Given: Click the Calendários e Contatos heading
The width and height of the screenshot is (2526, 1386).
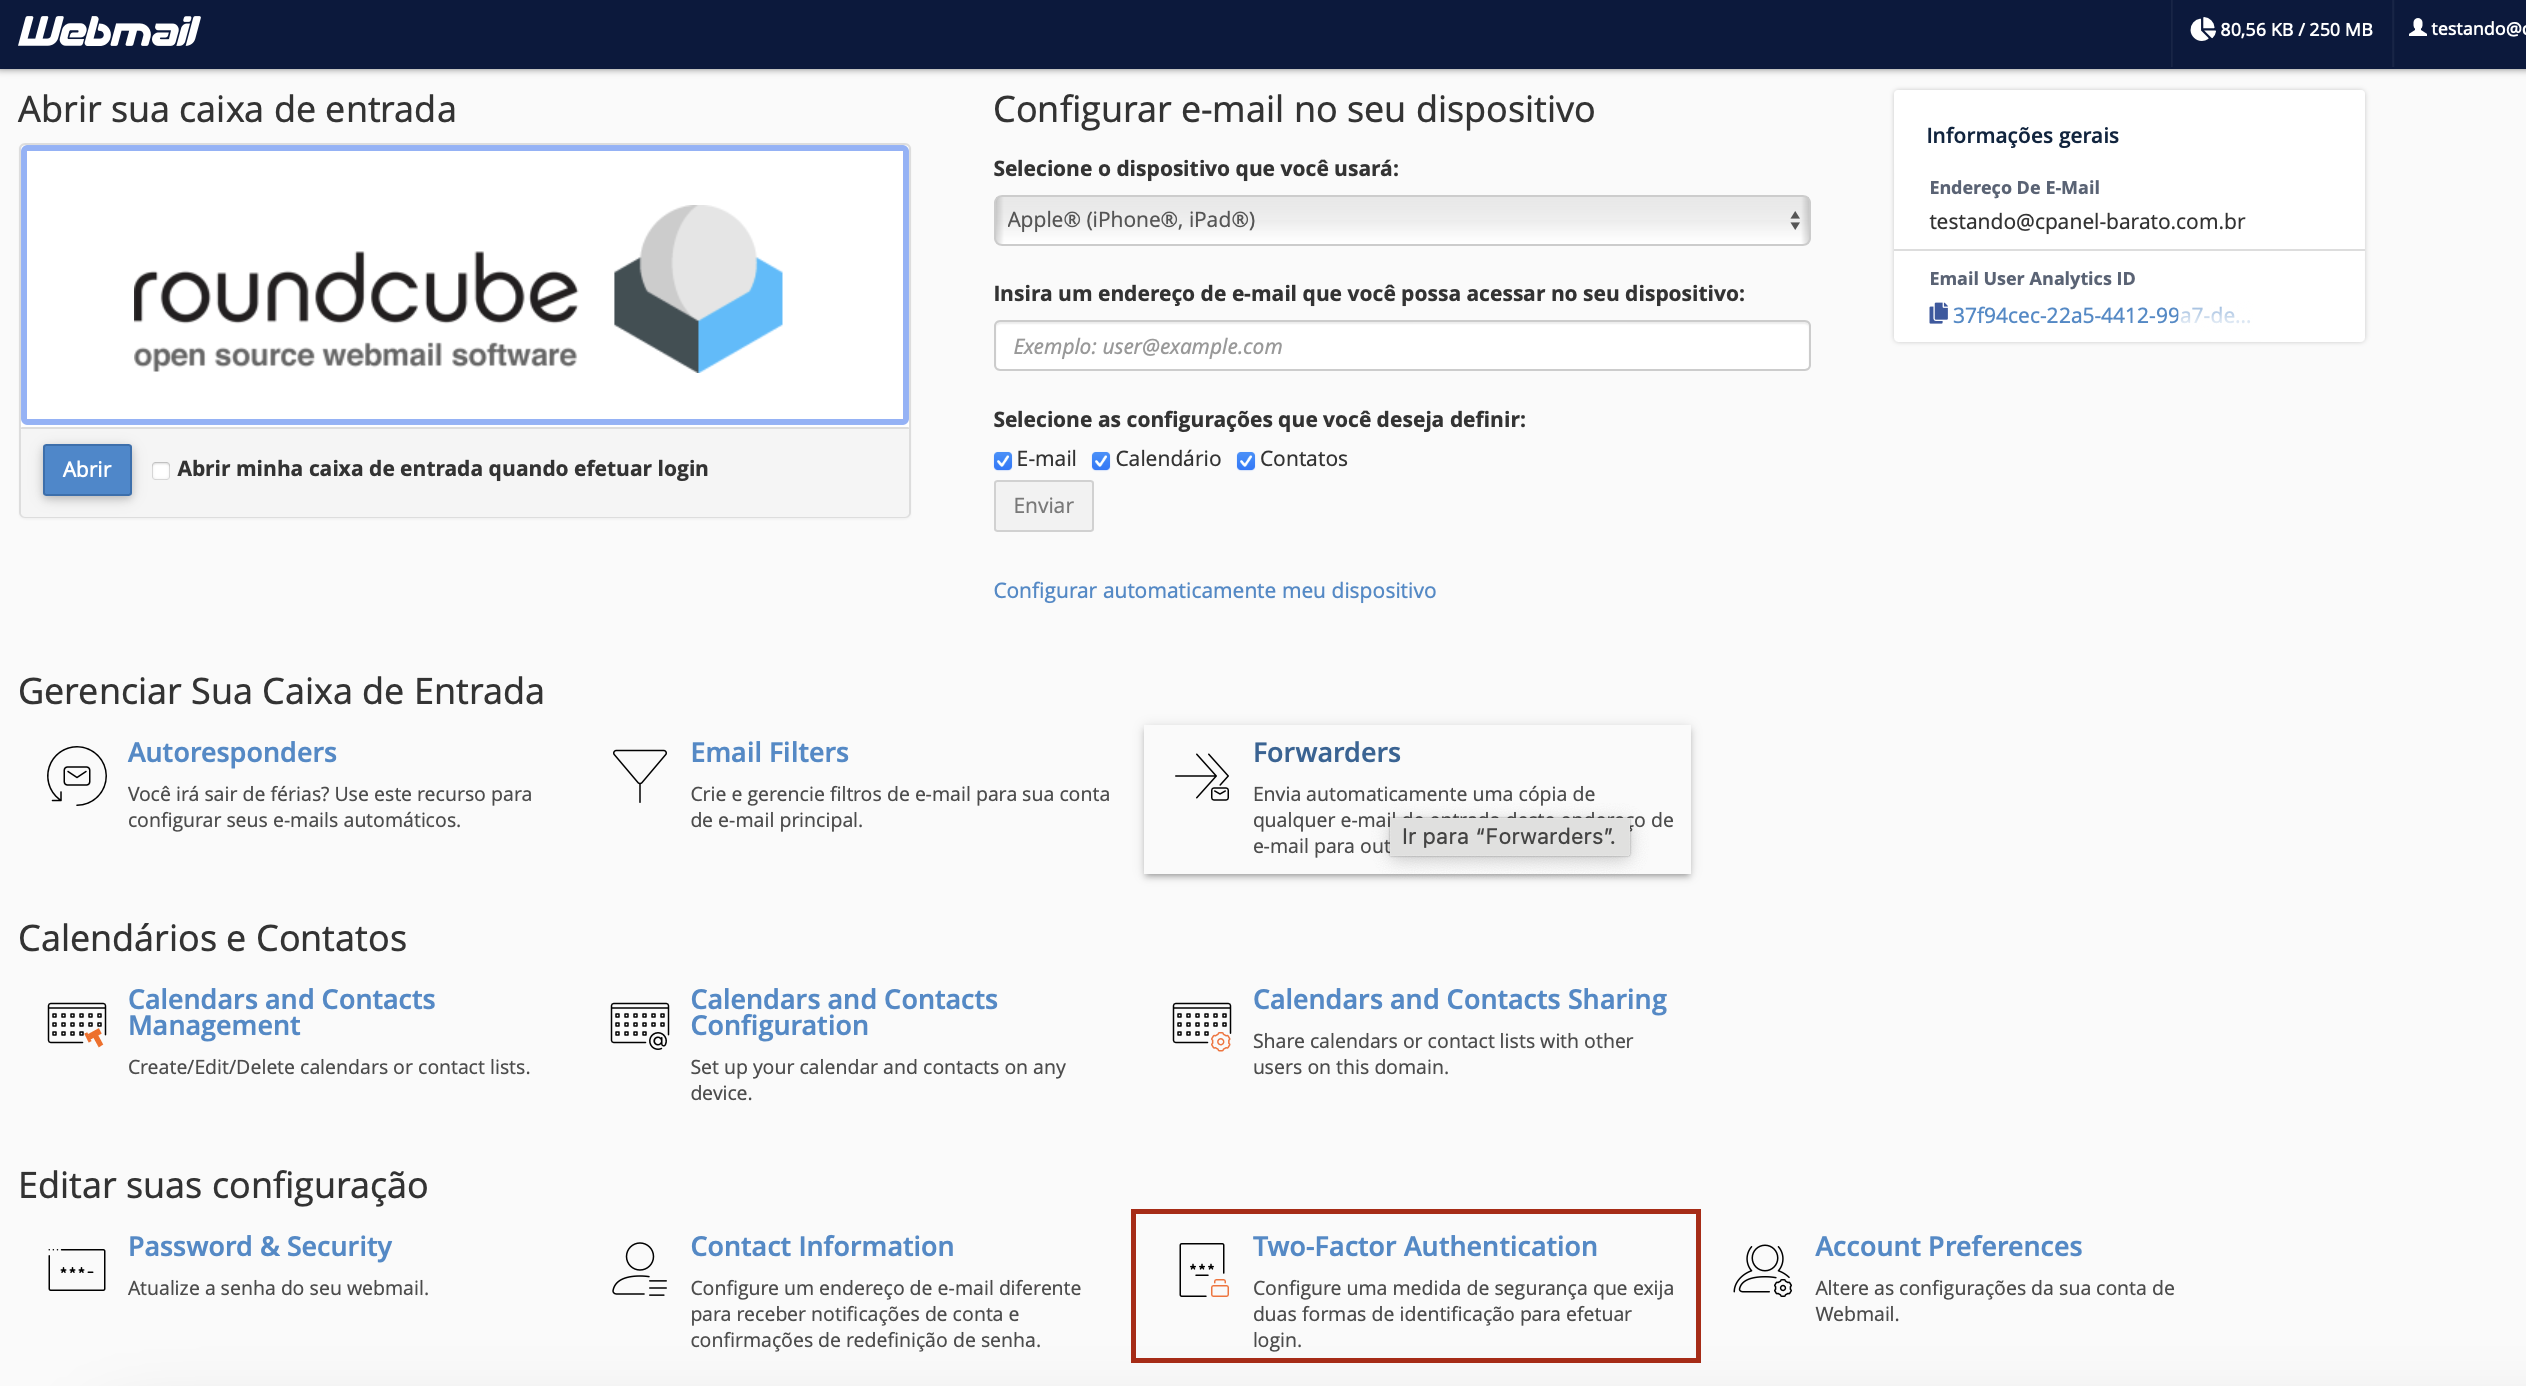Looking at the screenshot, I should pos(212,938).
